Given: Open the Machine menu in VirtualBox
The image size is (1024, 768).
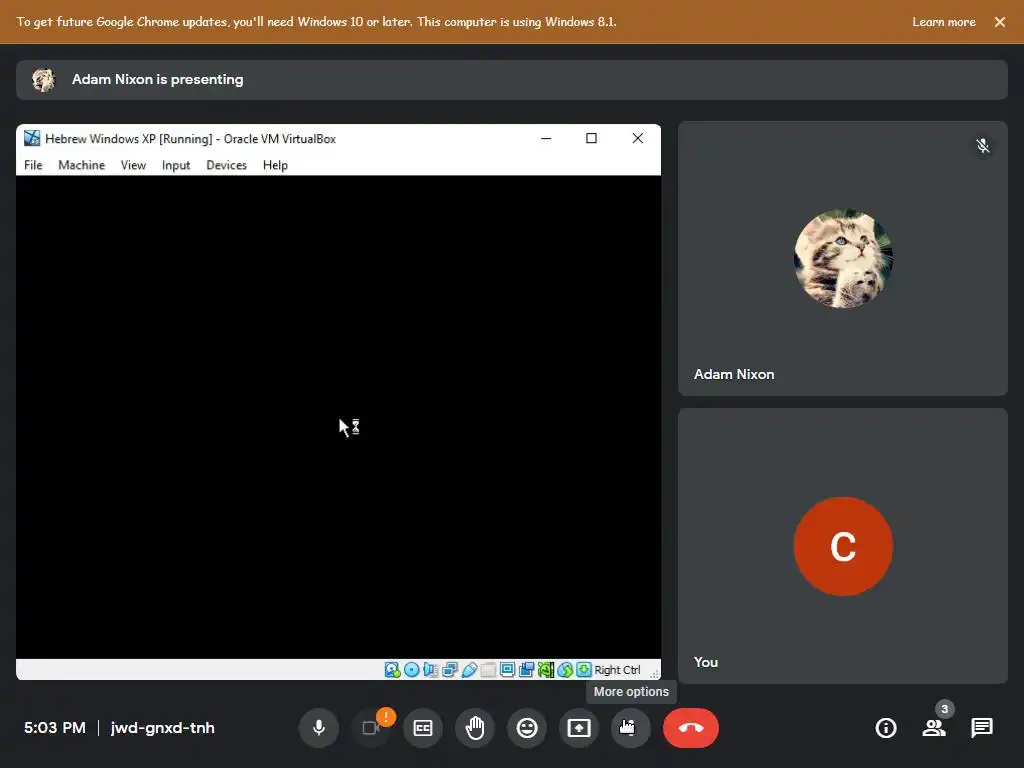Looking at the screenshot, I should [82, 165].
